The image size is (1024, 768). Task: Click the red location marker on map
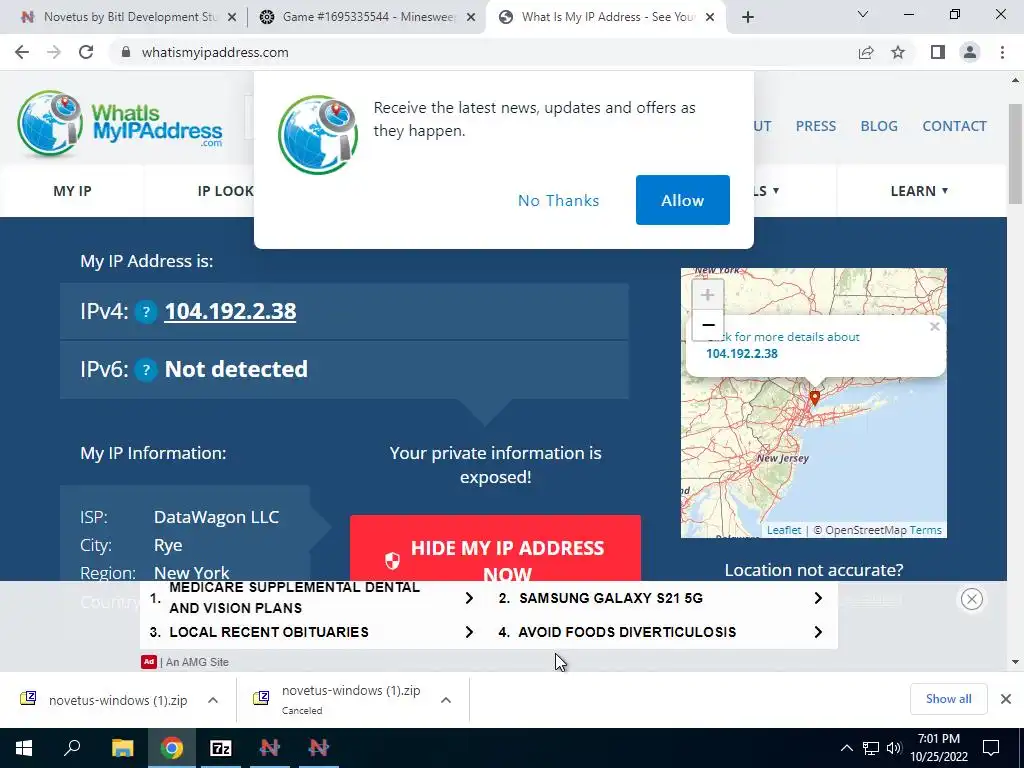tap(814, 397)
